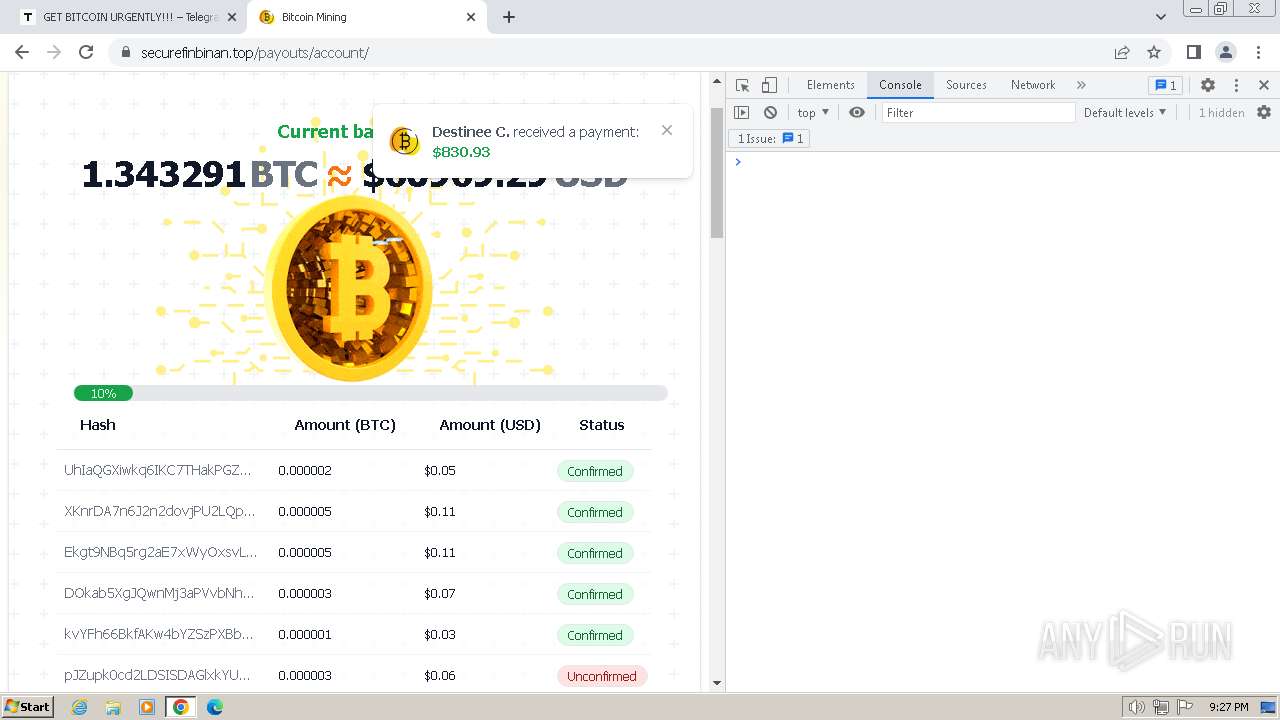Open the tab search dropdown

point(1161,17)
